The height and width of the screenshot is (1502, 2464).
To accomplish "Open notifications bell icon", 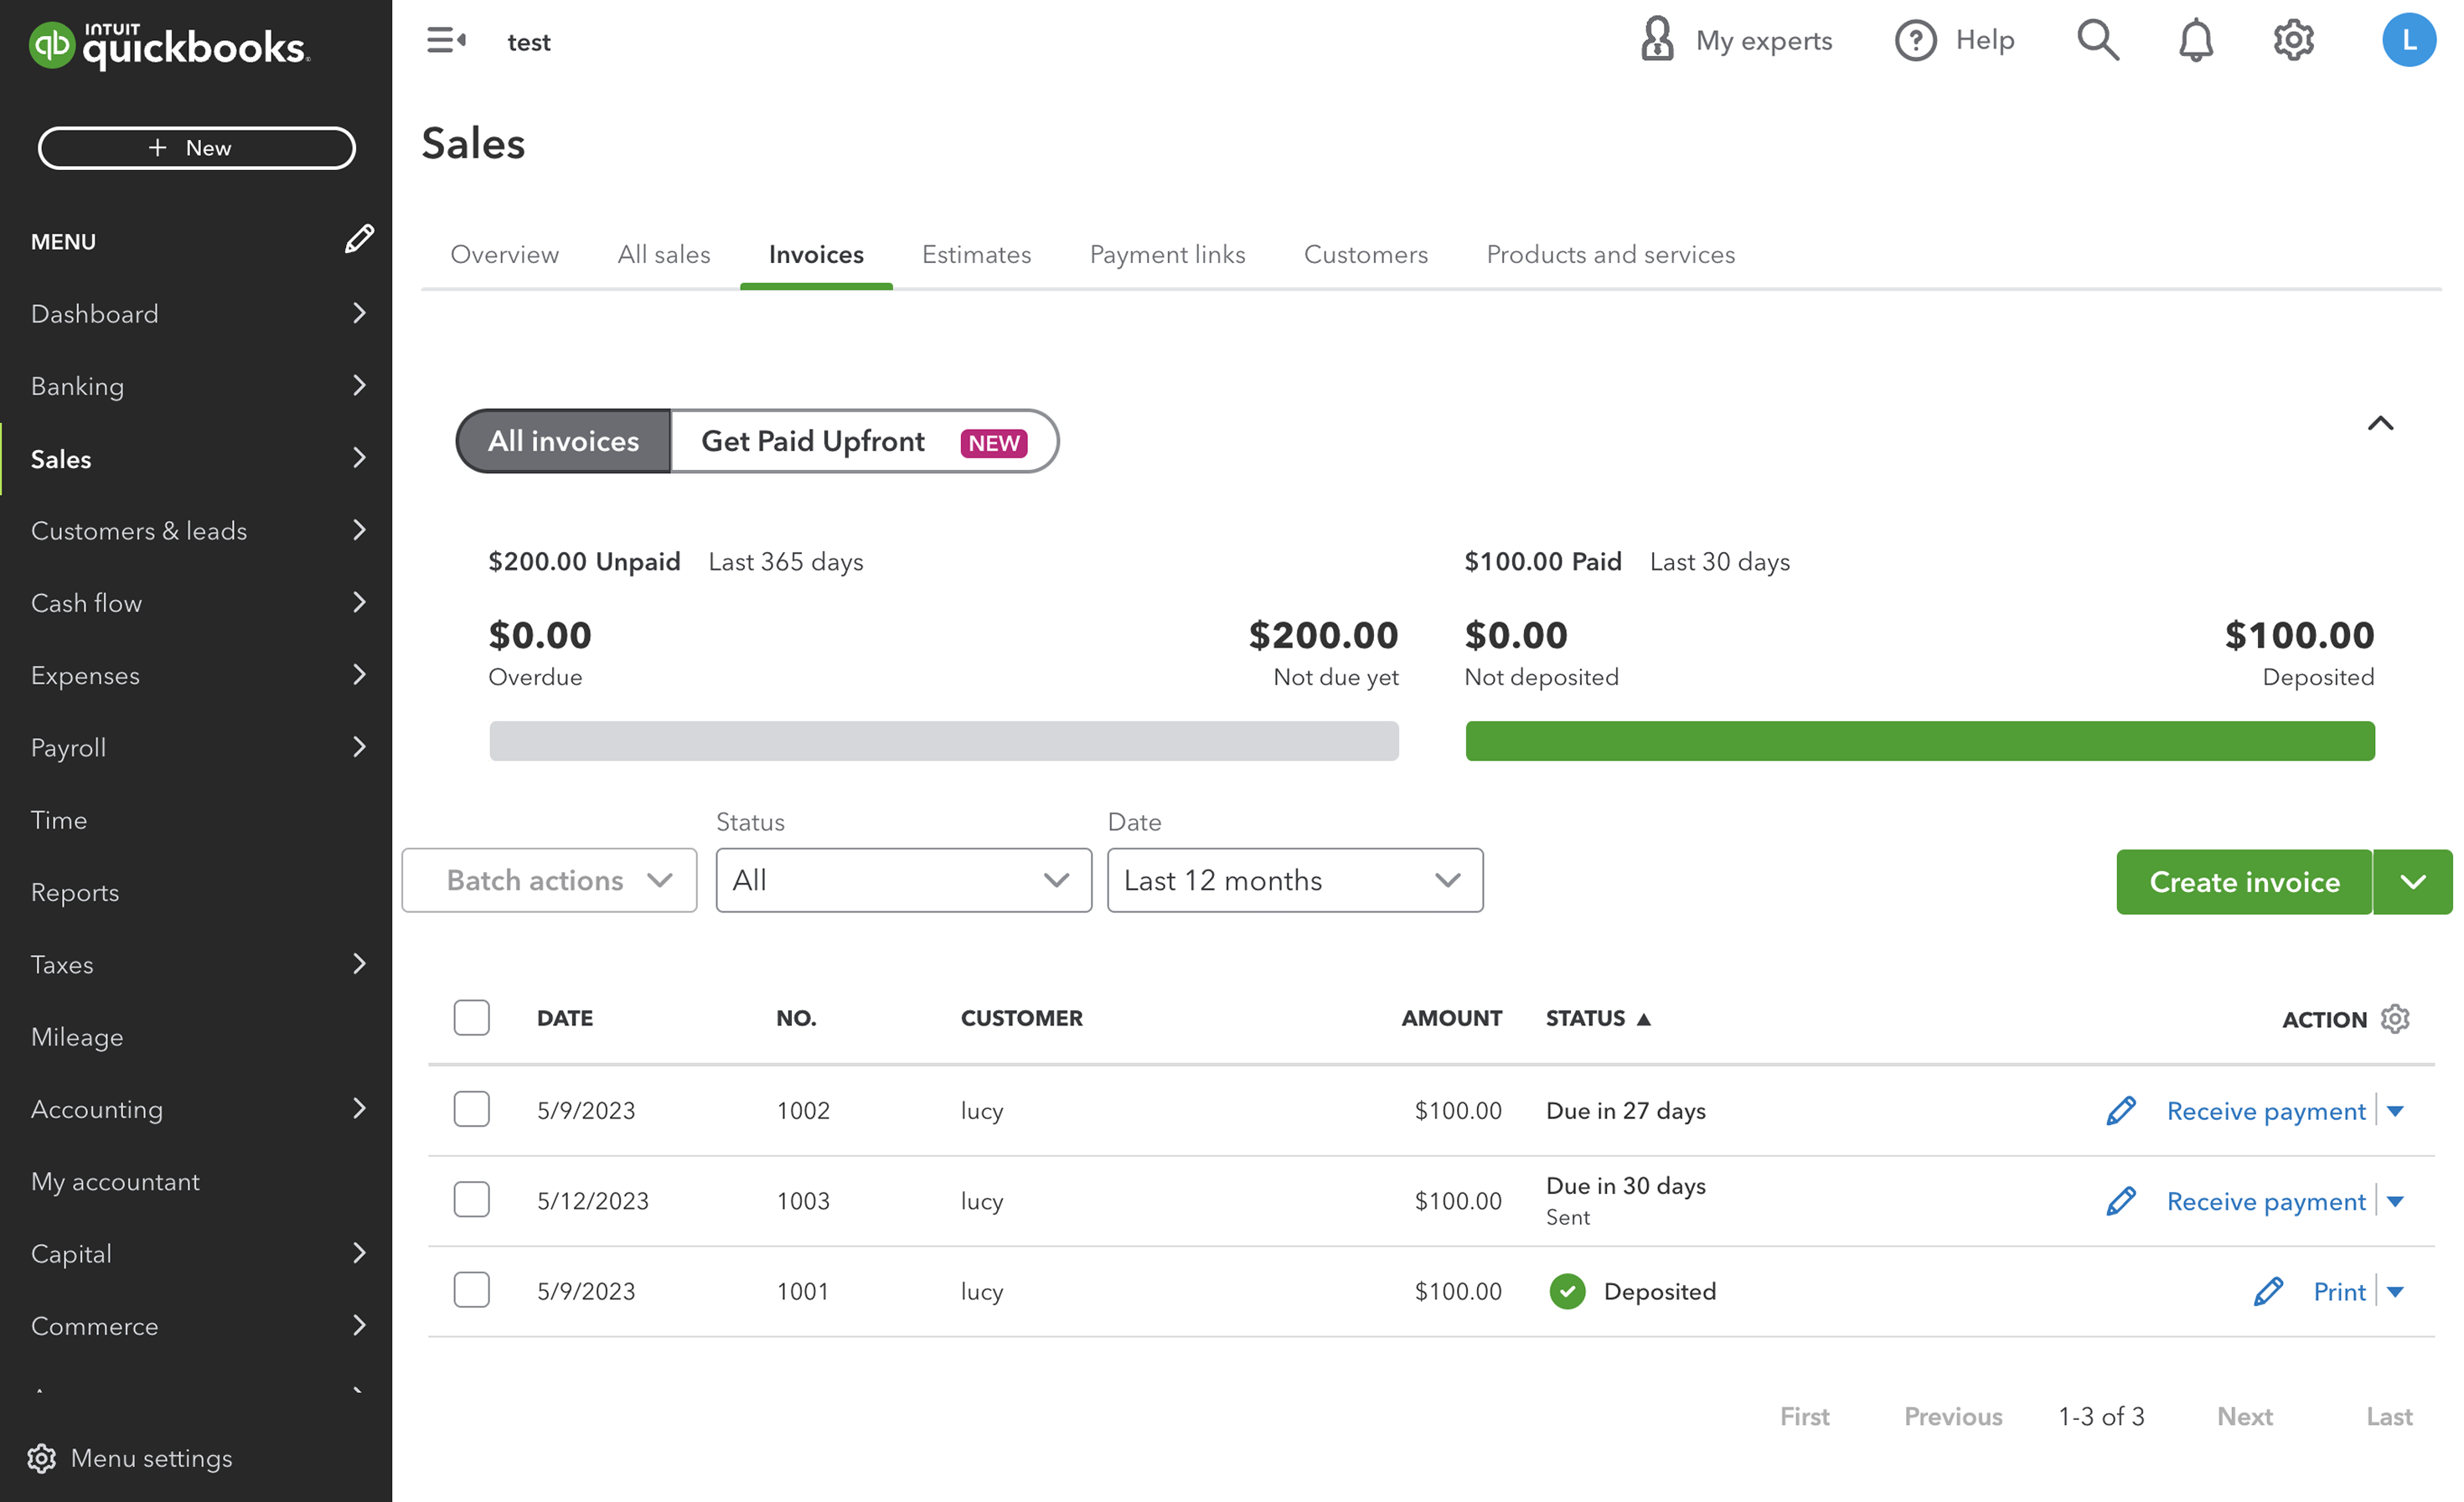I will coord(2195,41).
